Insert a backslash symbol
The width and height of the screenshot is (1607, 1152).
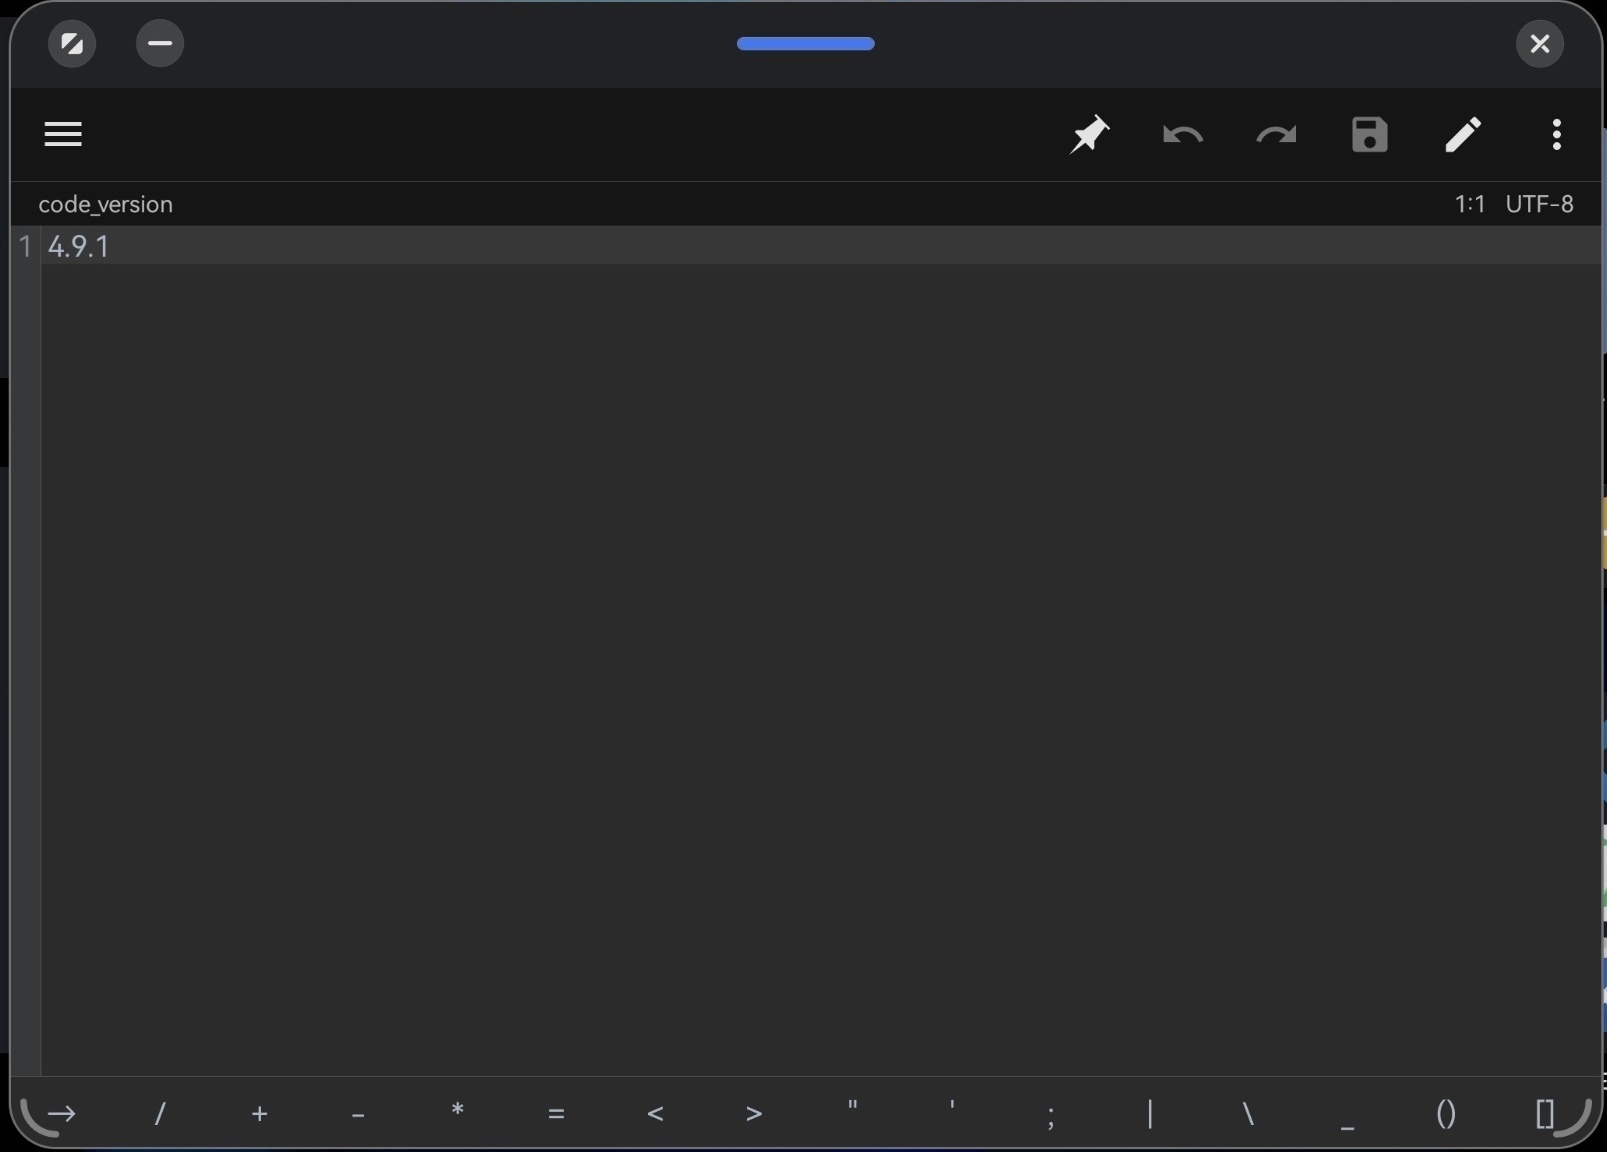click(x=1248, y=1113)
